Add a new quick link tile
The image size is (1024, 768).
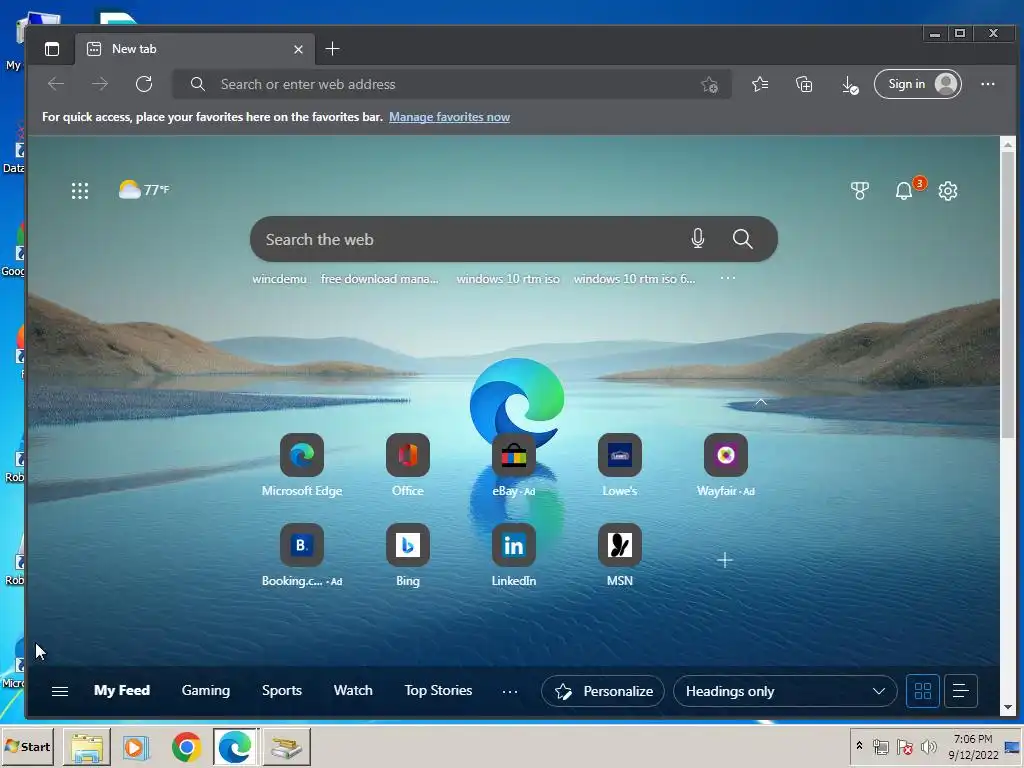(x=725, y=560)
